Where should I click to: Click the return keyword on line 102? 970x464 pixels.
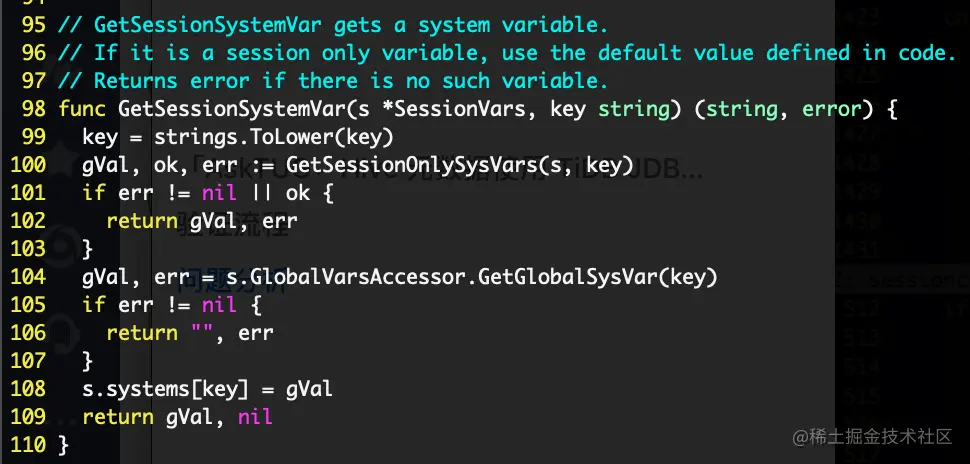[142, 221]
